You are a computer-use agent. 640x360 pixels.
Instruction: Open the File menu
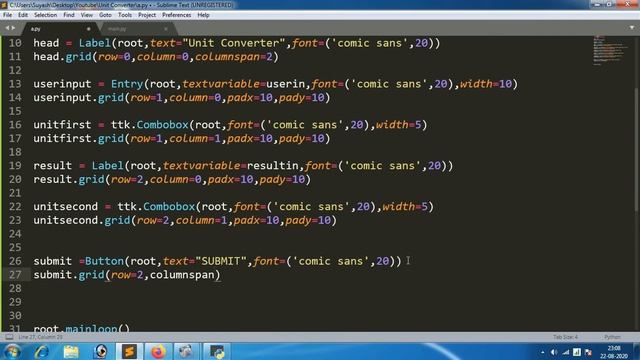click(7, 15)
